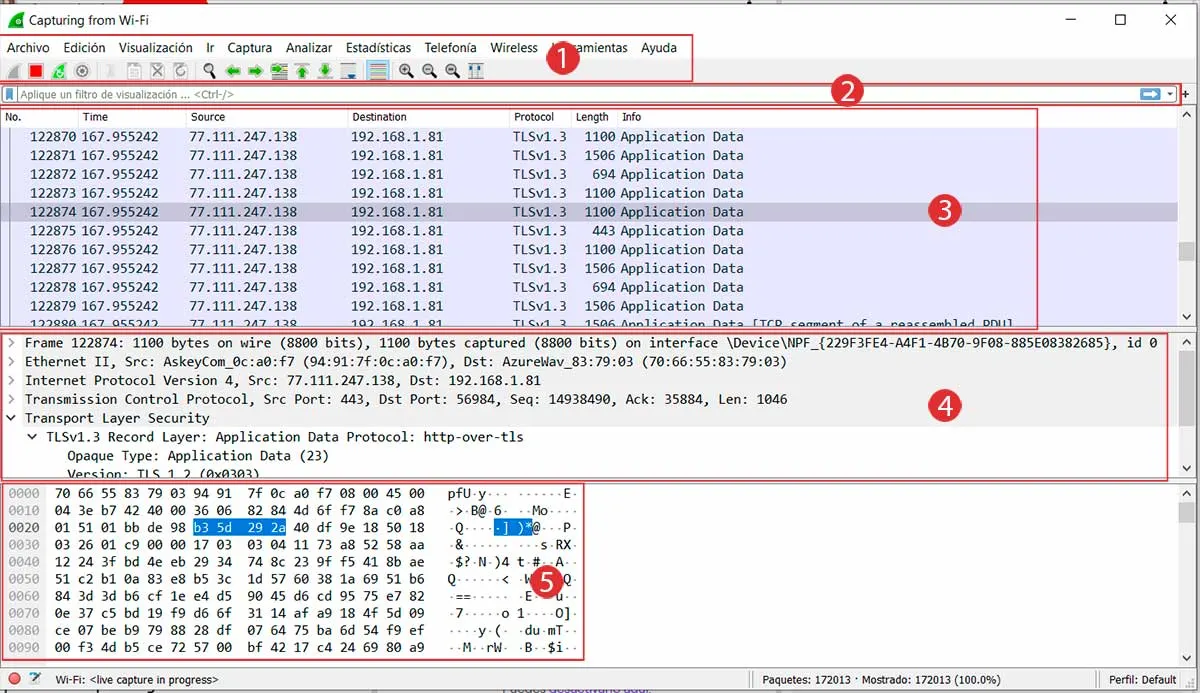
Task: Open the Telefonía menu
Action: click(450, 47)
